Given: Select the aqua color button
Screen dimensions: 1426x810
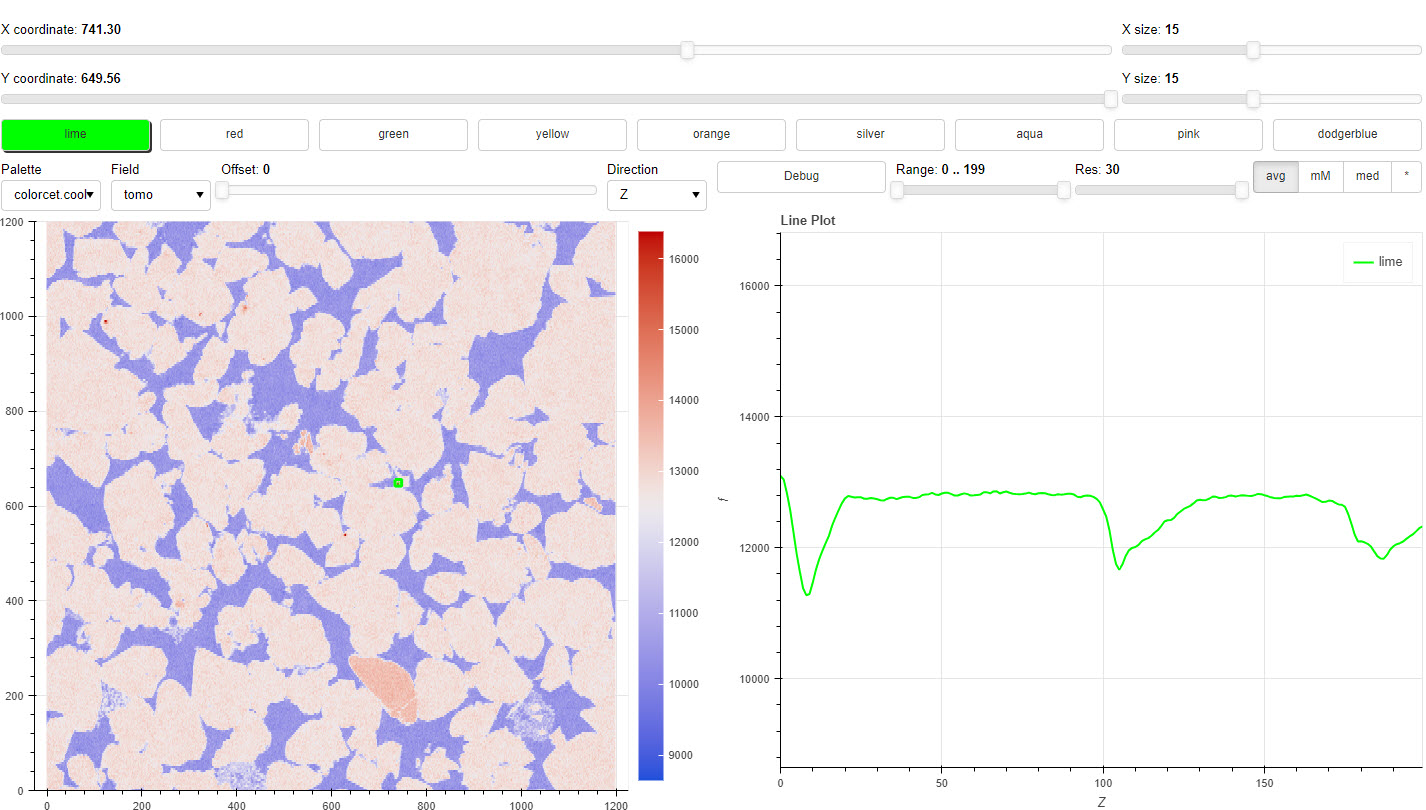Looking at the screenshot, I should tap(1029, 134).
